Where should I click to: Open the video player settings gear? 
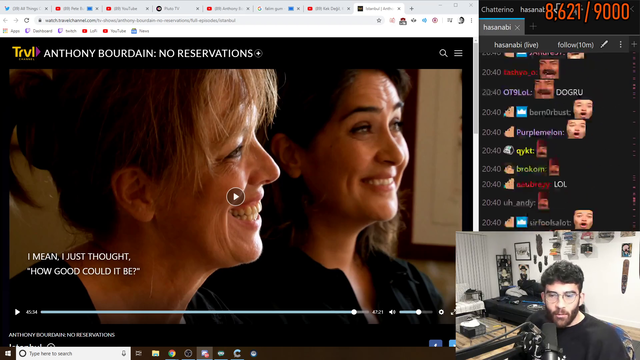(441, 312)
